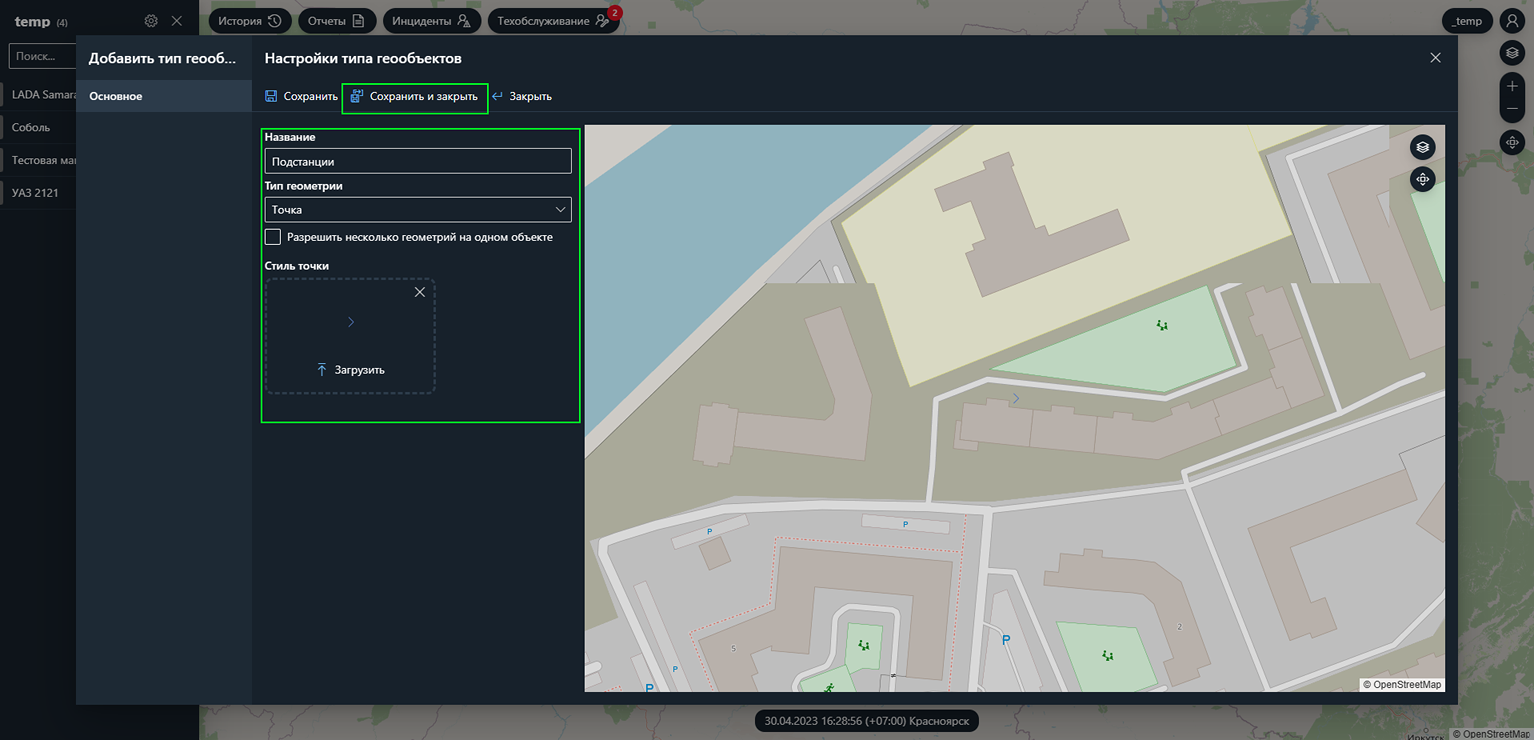Select УАЗ 2121 in the vehicle list
Viewport: 1534px width, 740px height.
(35, 192)
